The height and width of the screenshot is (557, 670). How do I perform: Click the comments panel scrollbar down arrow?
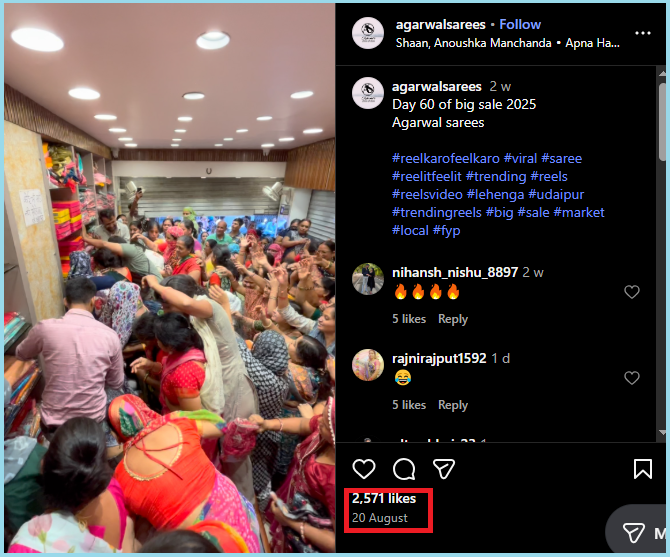pyautogui.click(x=662, y=433)
